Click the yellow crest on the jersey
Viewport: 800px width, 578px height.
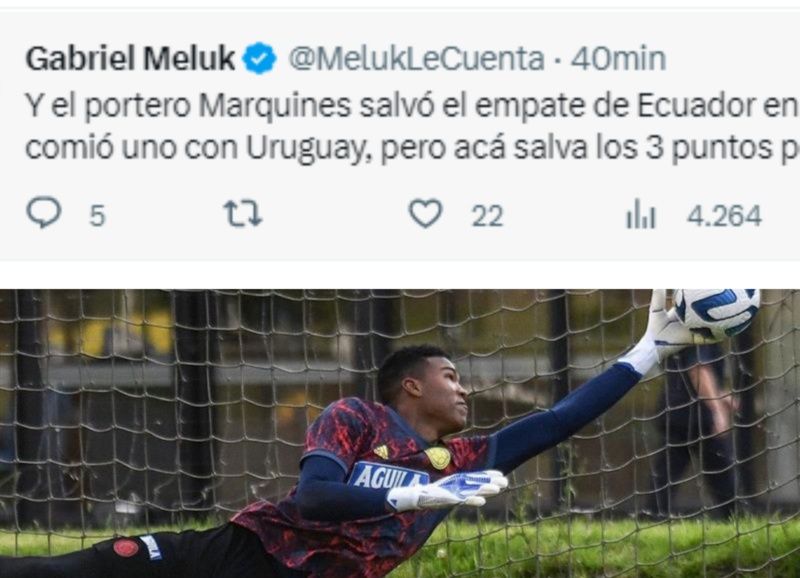click(438, 457)
